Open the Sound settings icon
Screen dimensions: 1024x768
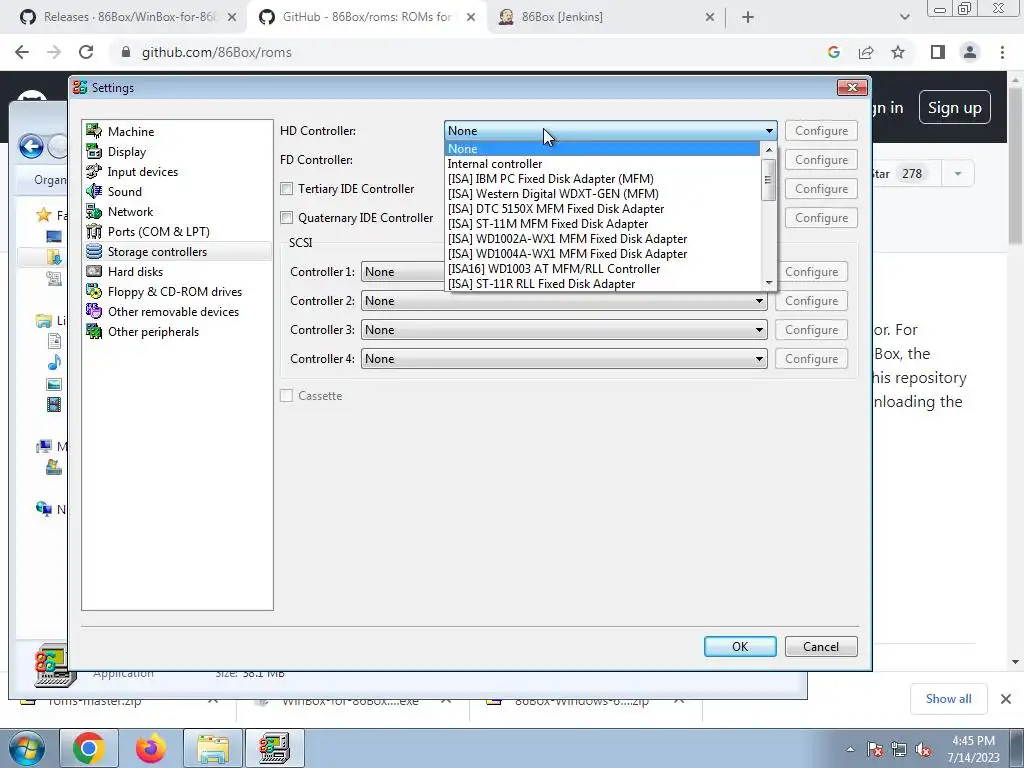(94, 191)
